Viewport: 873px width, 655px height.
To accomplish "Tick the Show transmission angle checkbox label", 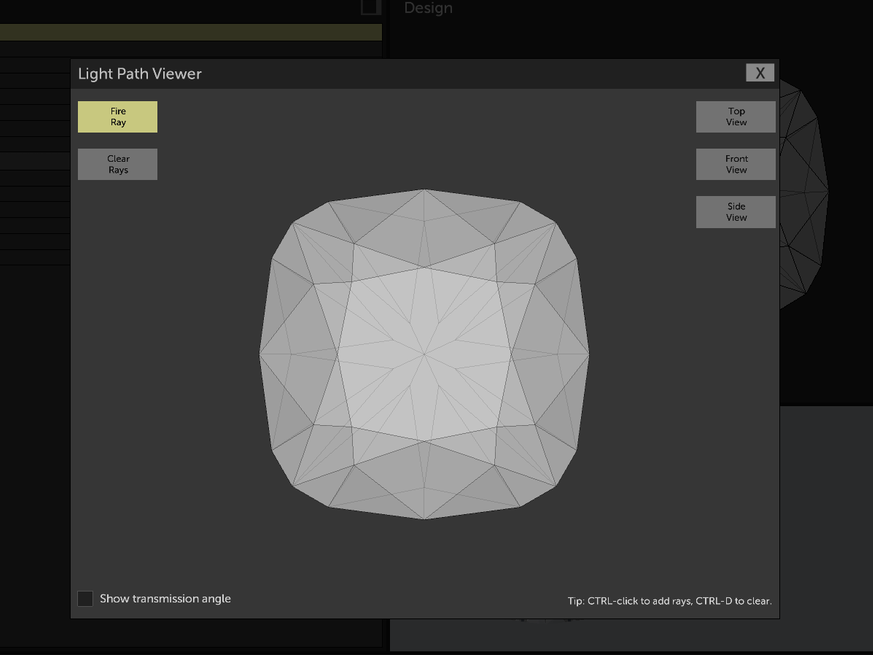I will click(164, 598).
